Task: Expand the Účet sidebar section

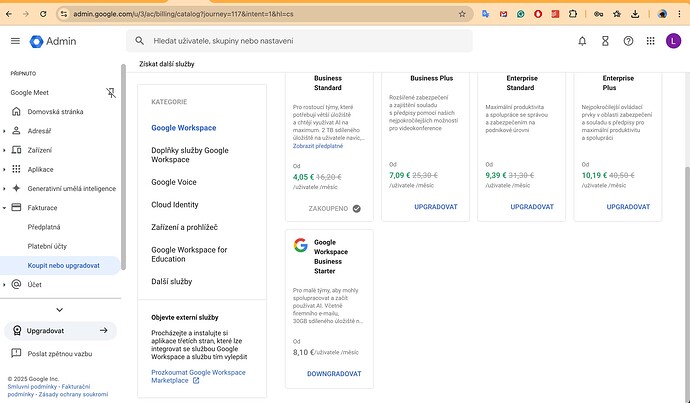Action: (4, 285)
